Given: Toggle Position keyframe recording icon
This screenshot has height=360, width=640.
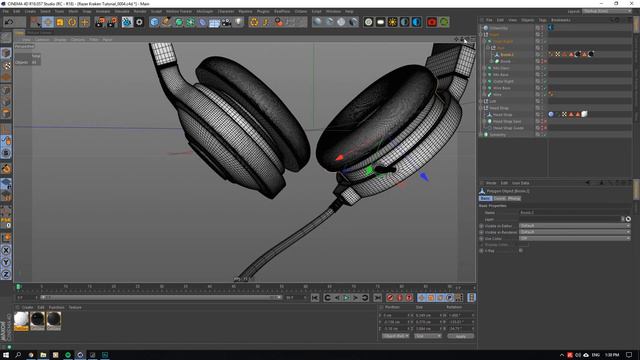Looking at the screenshot, I should 421,298.
